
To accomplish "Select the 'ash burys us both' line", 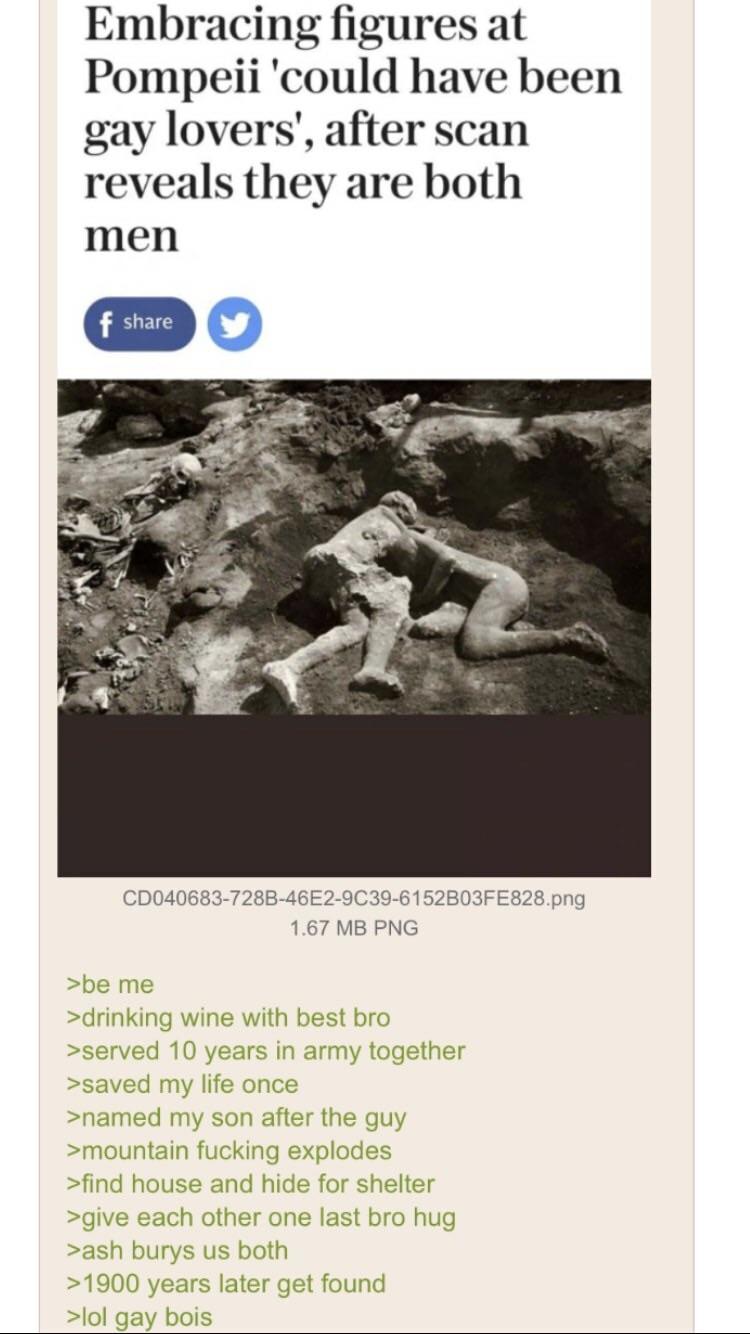I will tap(177, 1251).
